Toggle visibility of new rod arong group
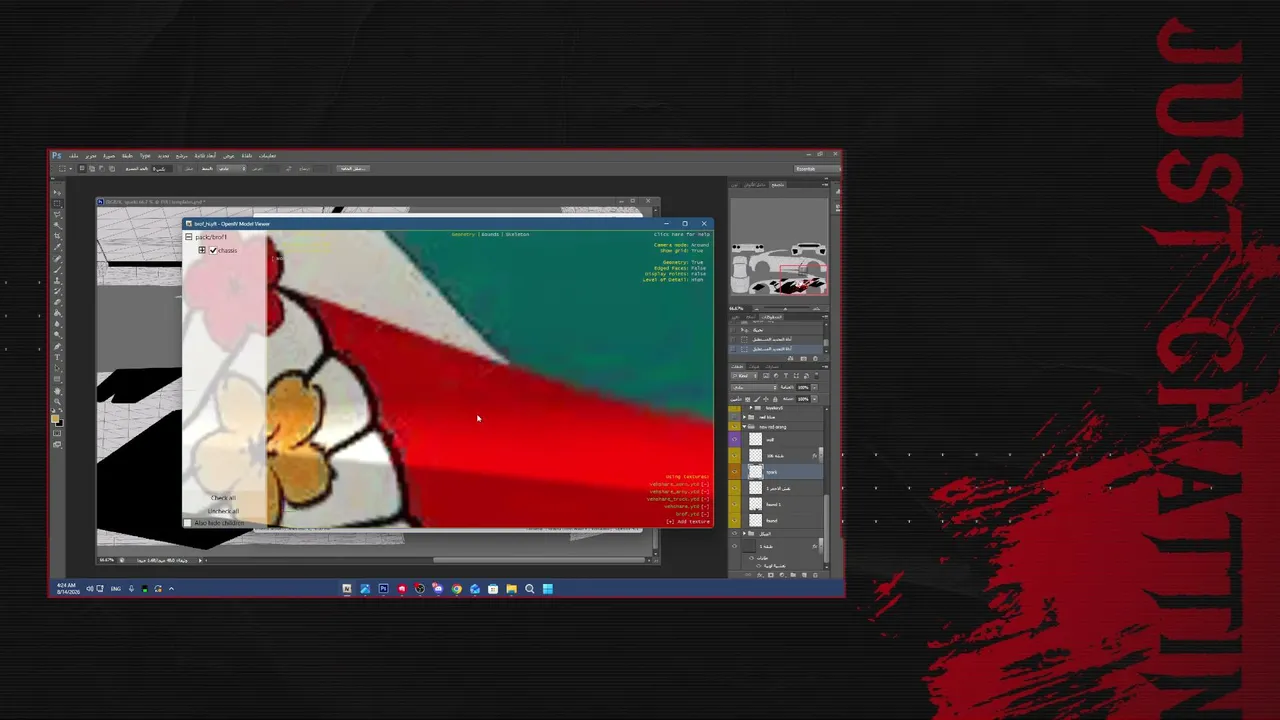Image resolution: width=1280 pixels, height=720 pixels. click(735, 427)
